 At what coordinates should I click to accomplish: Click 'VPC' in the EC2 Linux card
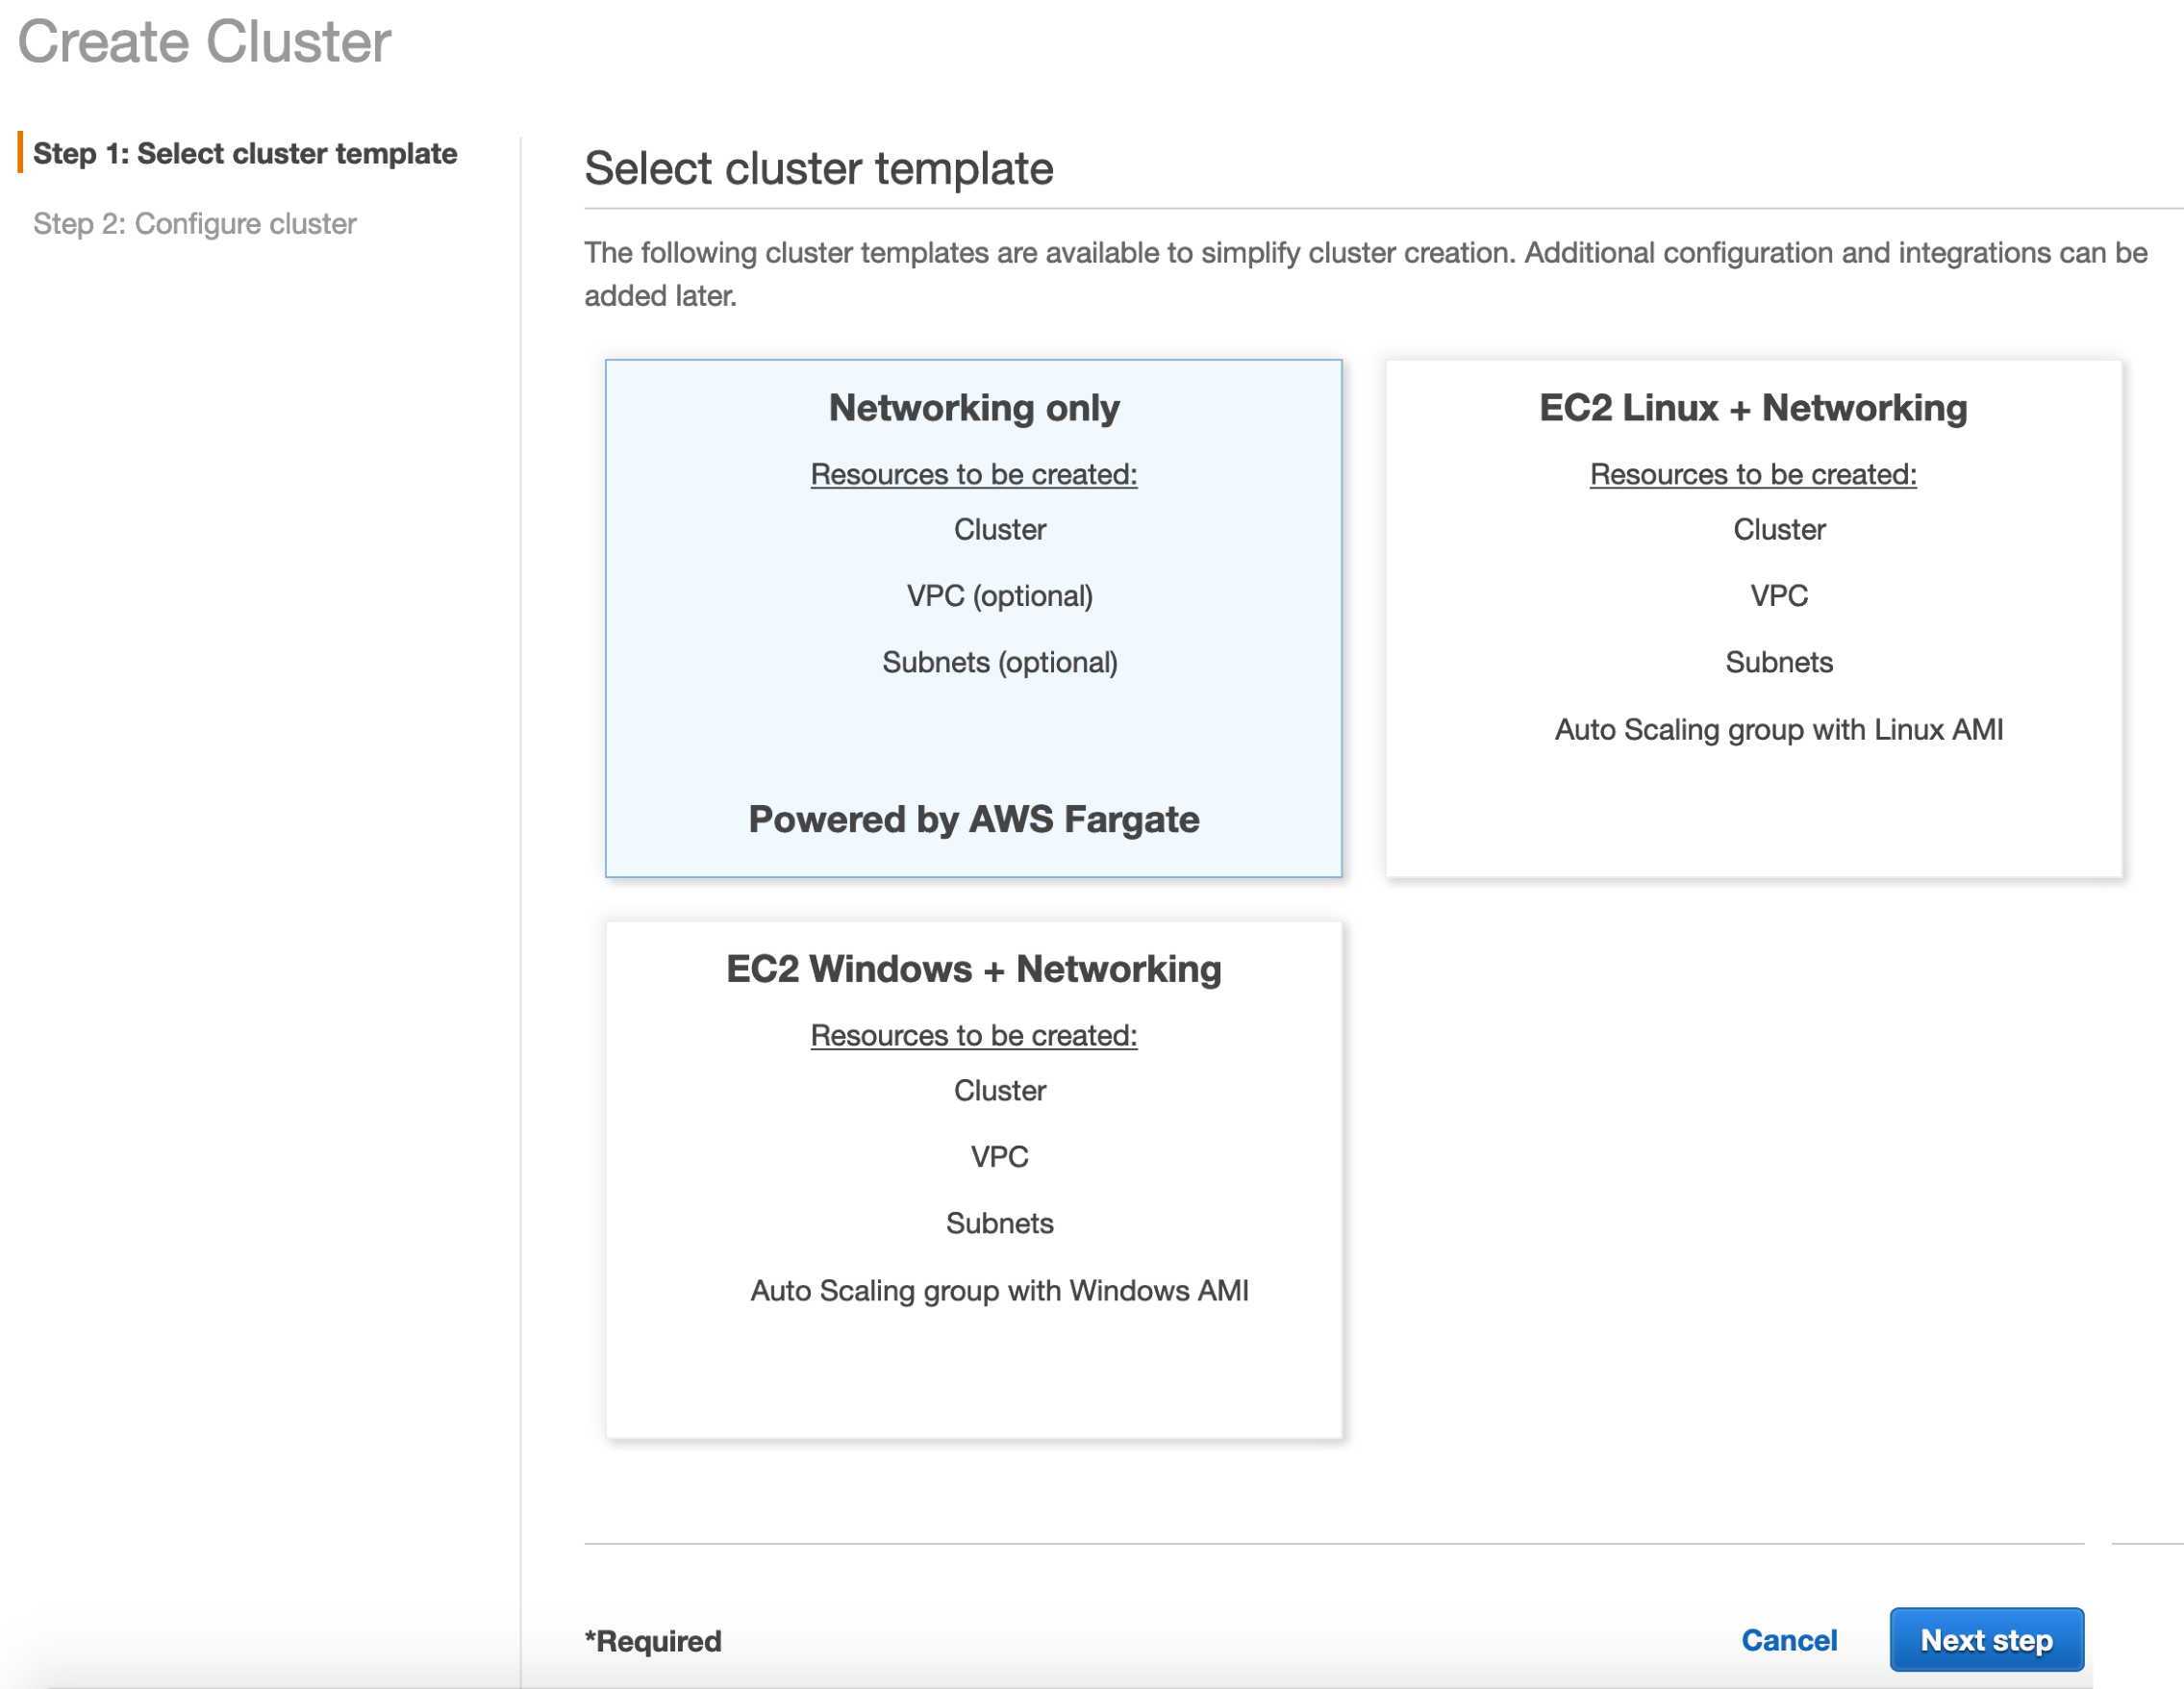click(x=1778, y=596)
